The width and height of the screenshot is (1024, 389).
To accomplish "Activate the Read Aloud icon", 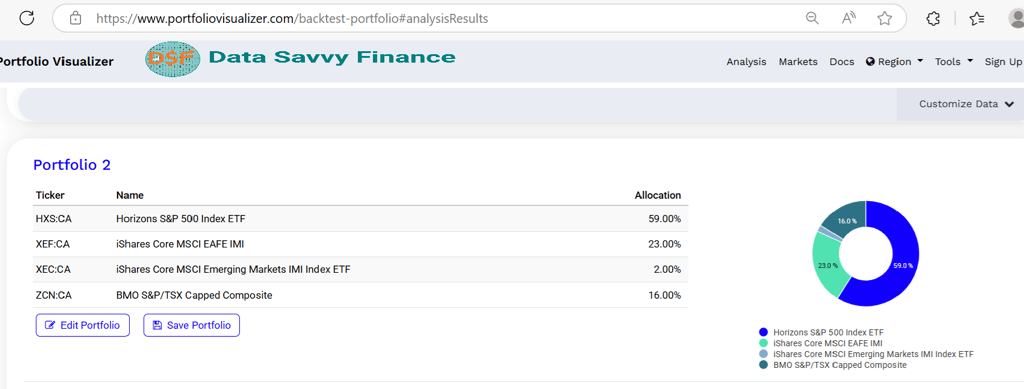I will point(849,18).
